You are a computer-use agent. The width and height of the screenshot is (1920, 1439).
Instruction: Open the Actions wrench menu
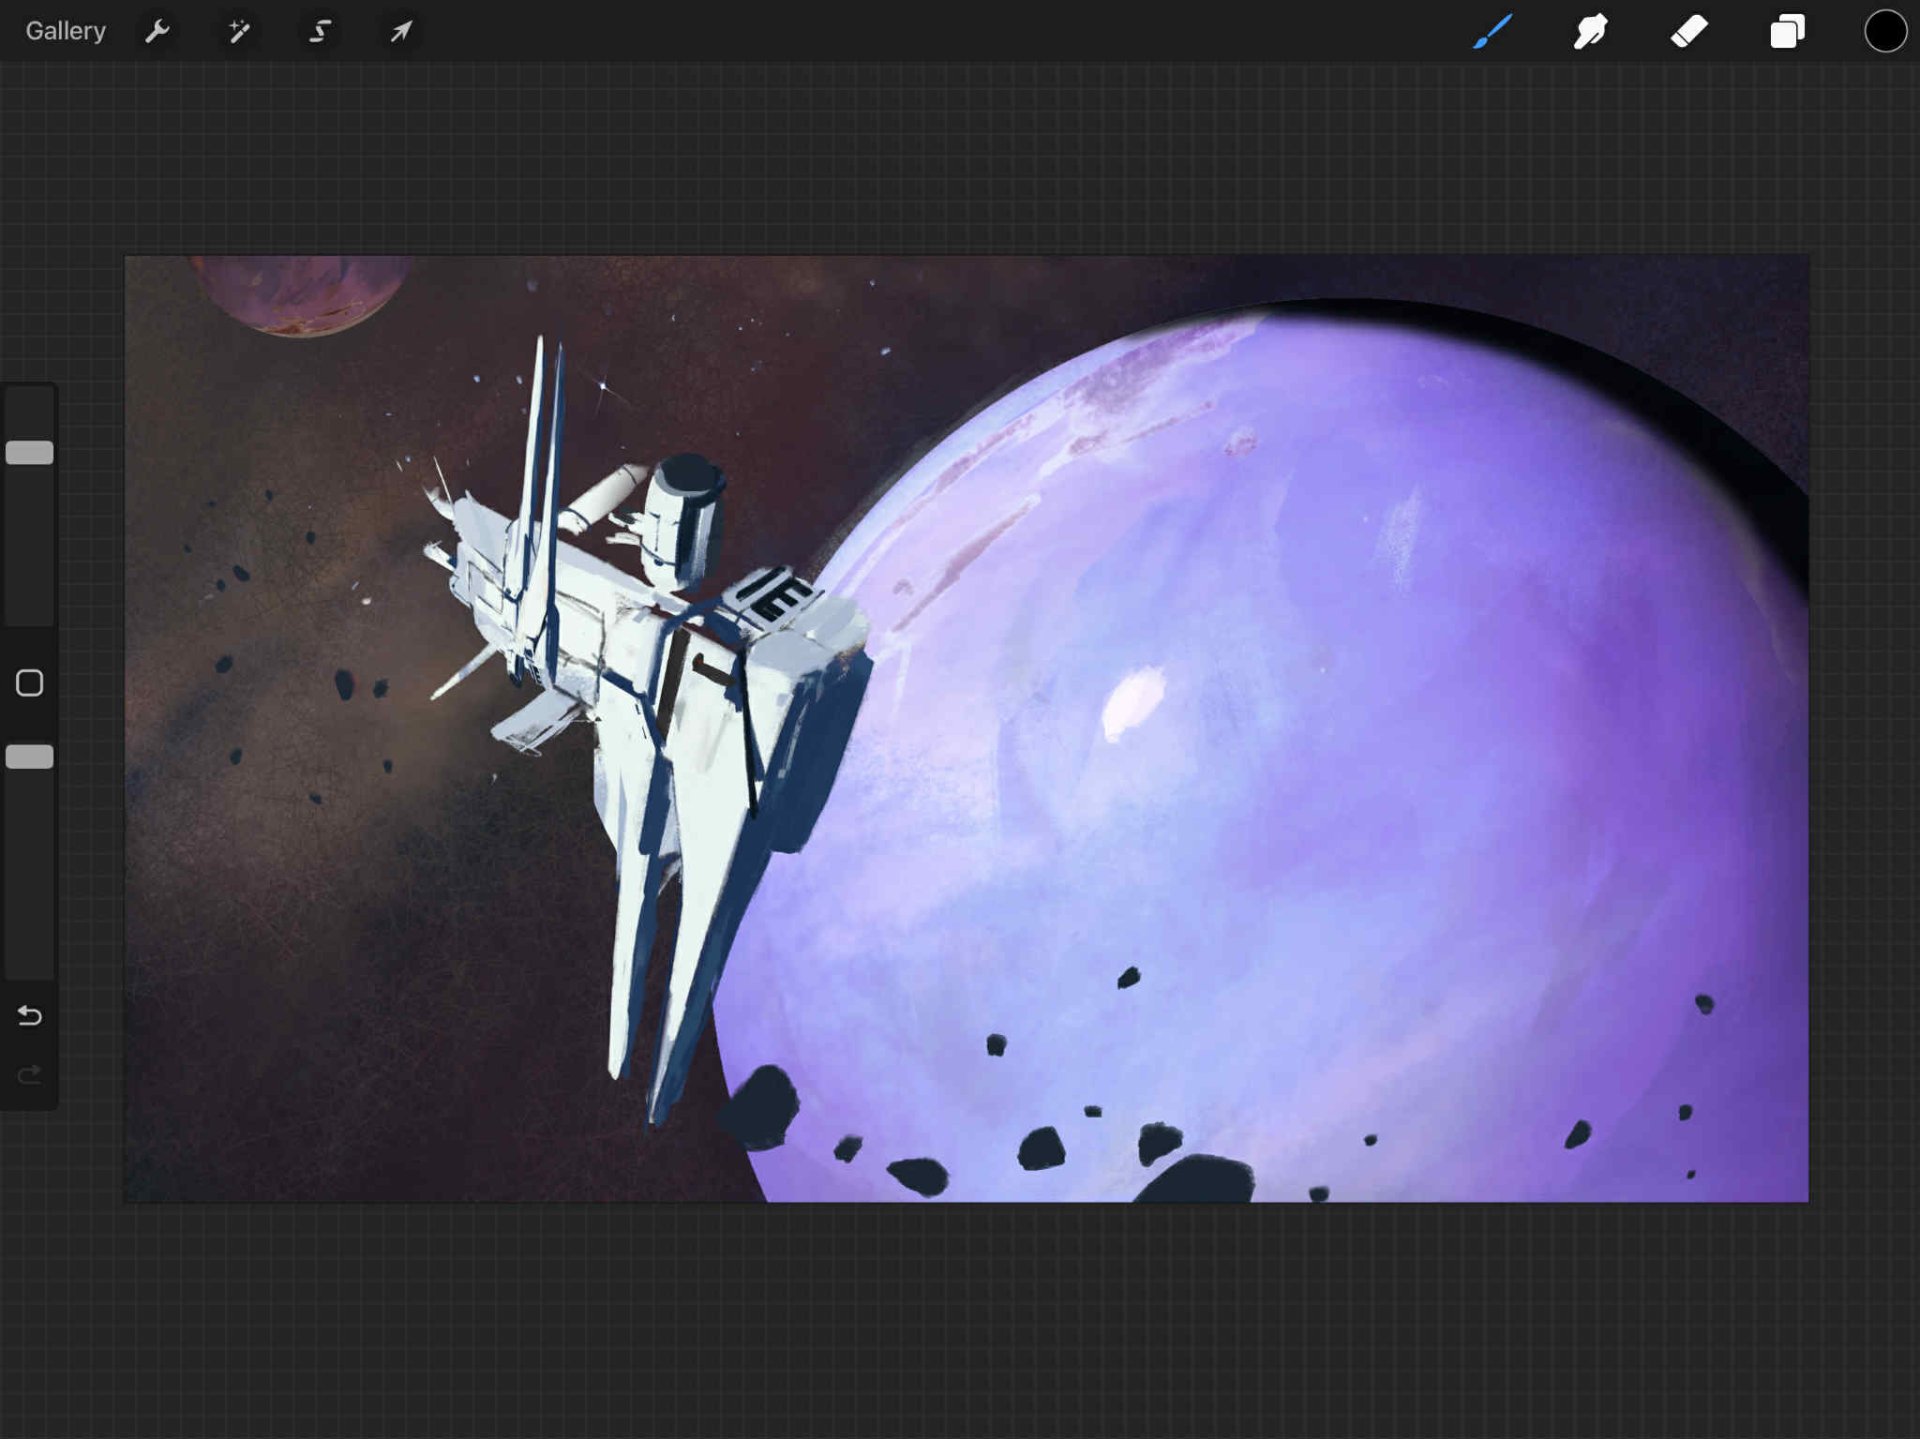pyautogui.click(x=157, y=32)
